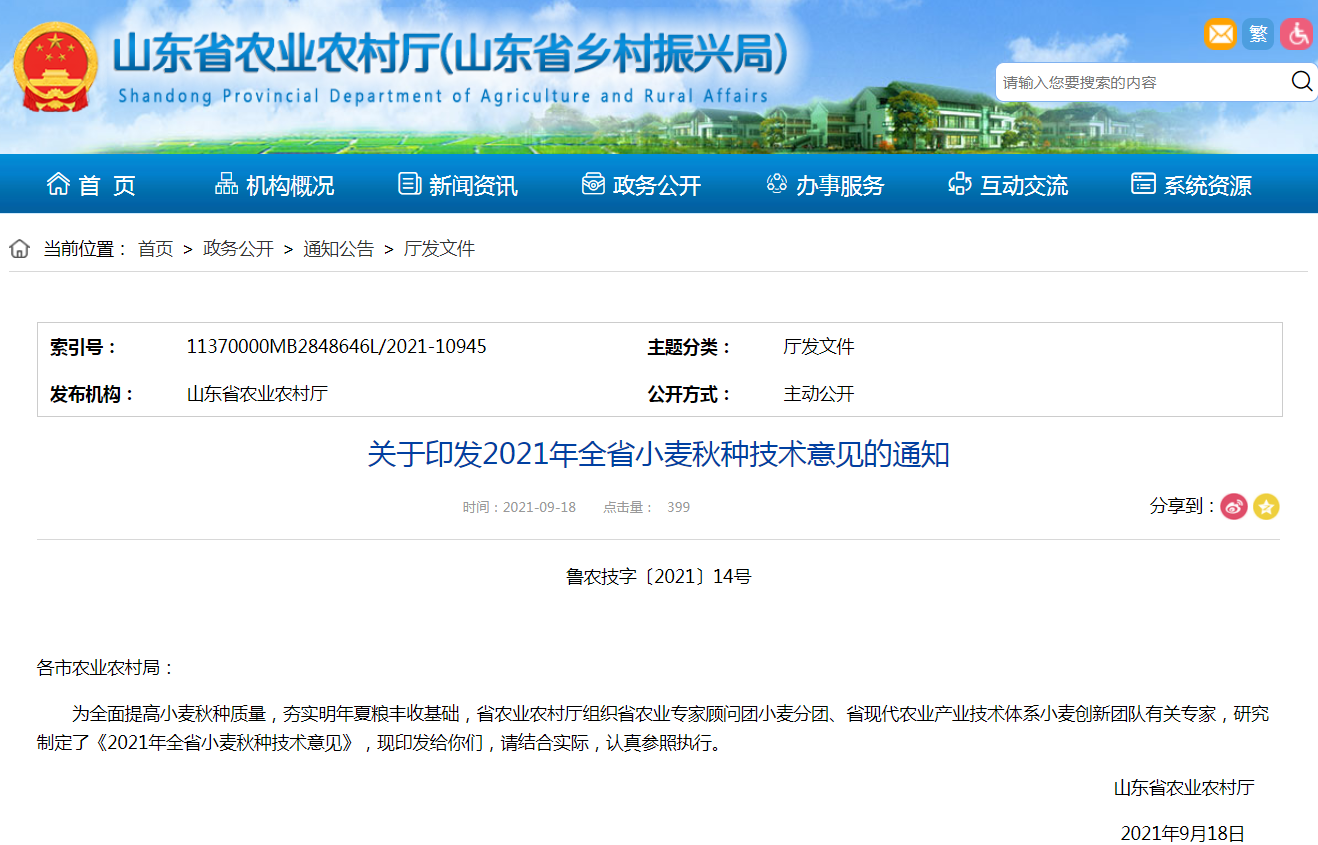The width and height of the screenshot is (1318, 845).
Task: Click signature 山东省农业农村厅 under article
Action: 1184,787
